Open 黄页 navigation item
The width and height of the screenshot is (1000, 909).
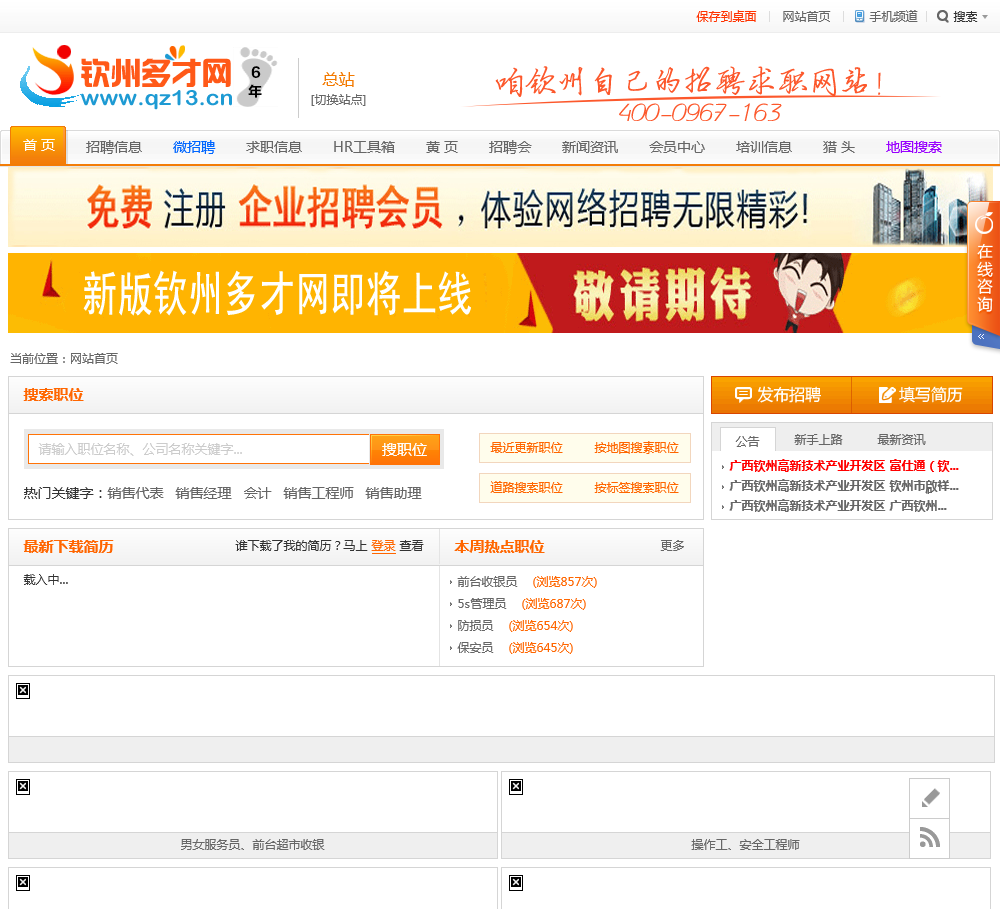(442, 147)
